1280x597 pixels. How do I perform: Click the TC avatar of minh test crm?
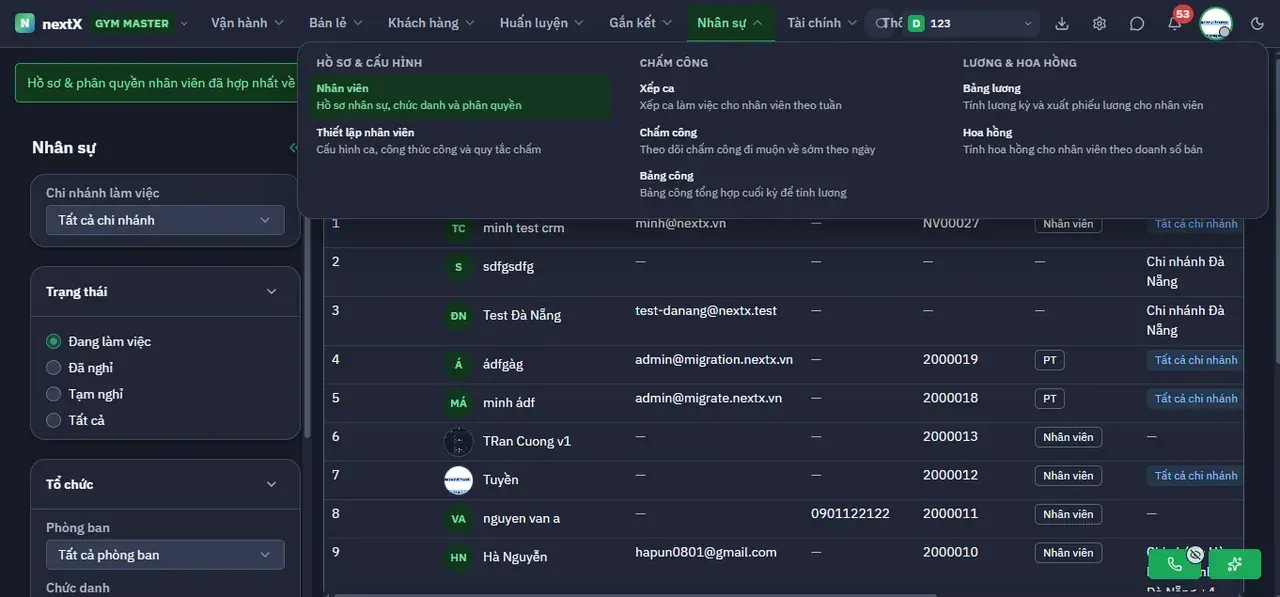(458, 228)
